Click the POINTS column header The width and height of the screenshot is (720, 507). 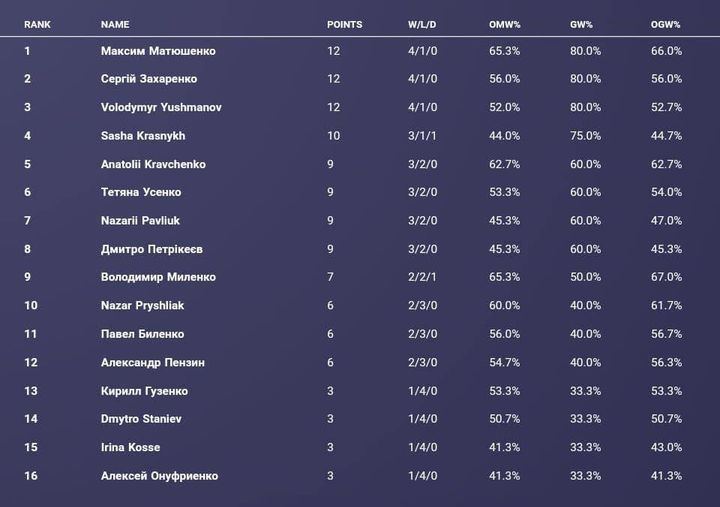click(x=344, y=24)
